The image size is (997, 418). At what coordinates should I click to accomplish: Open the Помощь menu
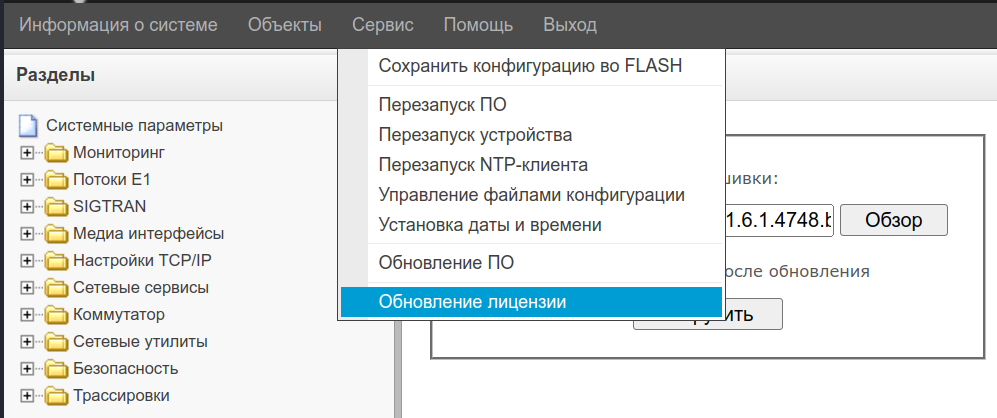478,25
